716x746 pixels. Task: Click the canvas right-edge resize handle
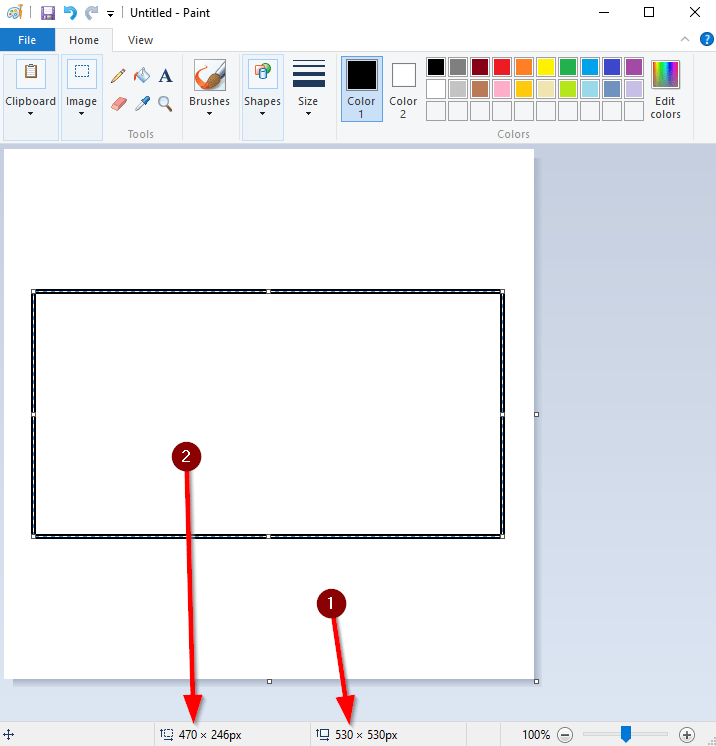coord(537,414)
